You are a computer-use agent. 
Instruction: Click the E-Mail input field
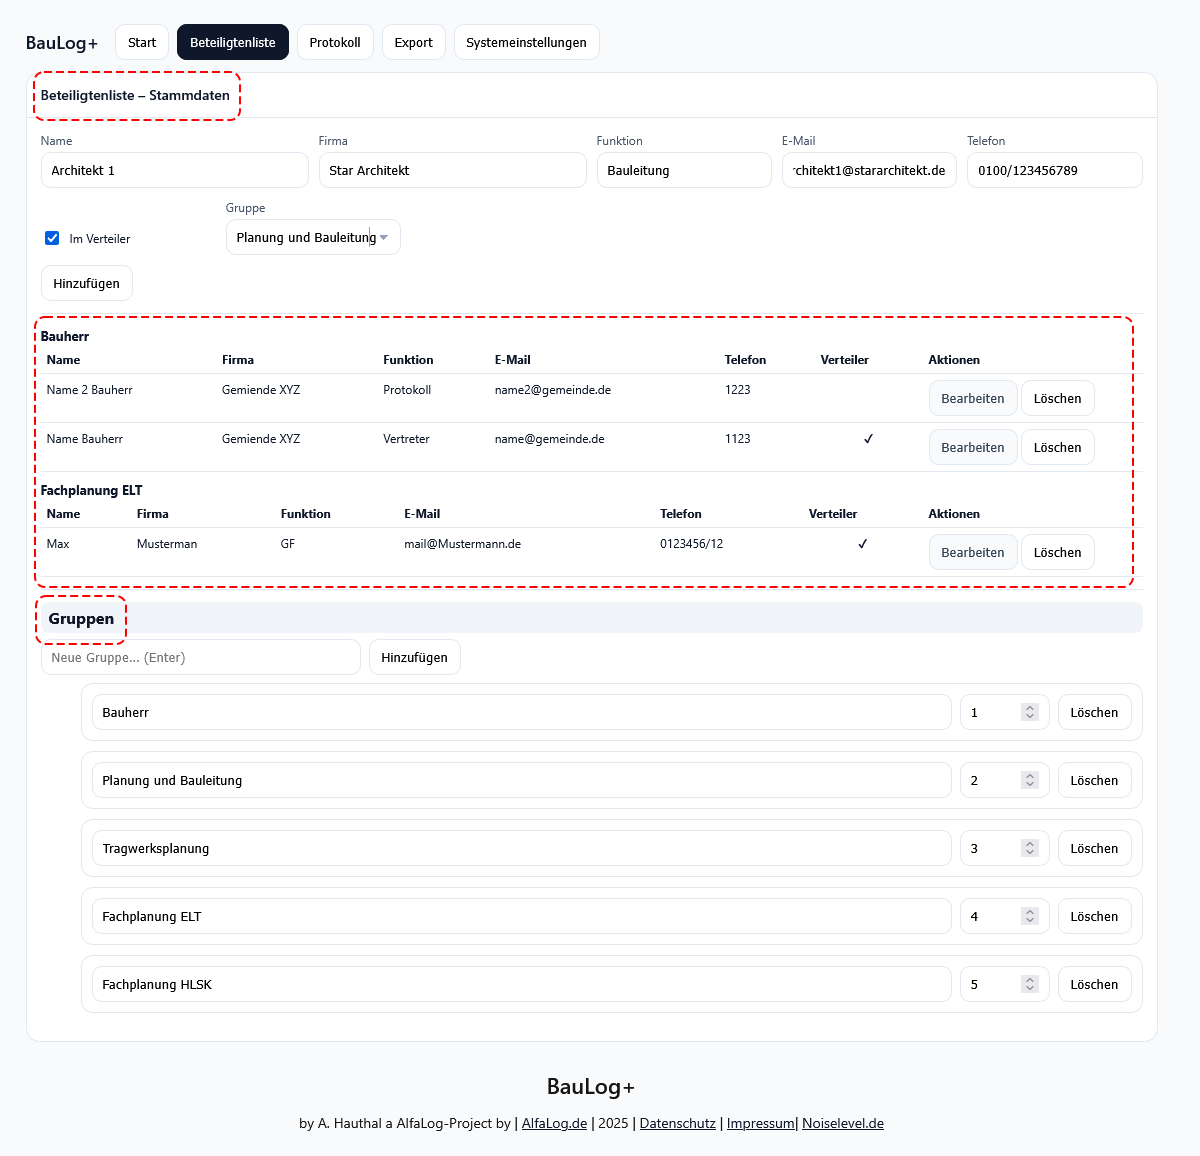pos(869,170)
